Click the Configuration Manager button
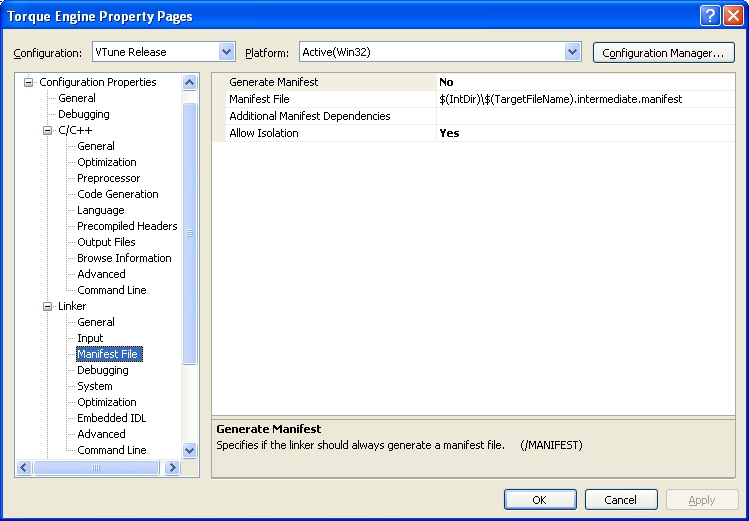The image size is (749, 521). (x=663, y=52)
